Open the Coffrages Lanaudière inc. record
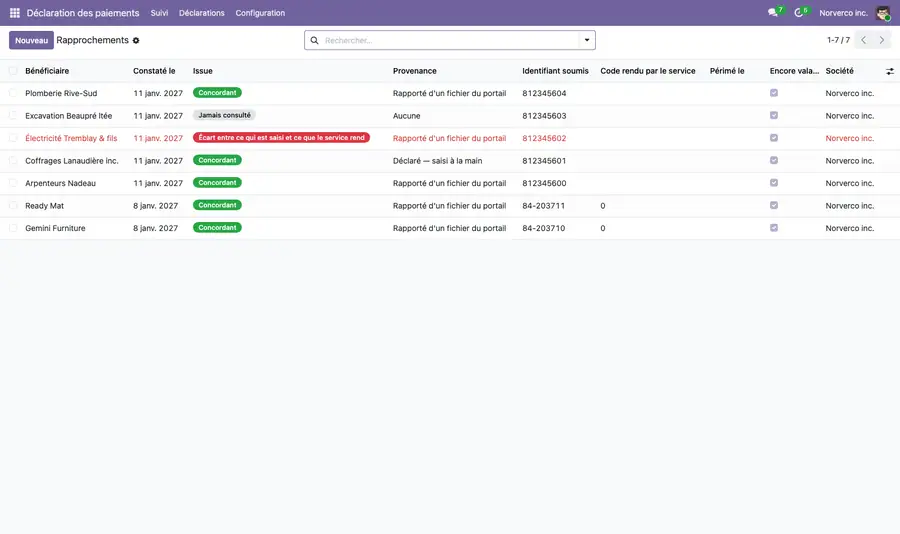 (x=72, y=161)
